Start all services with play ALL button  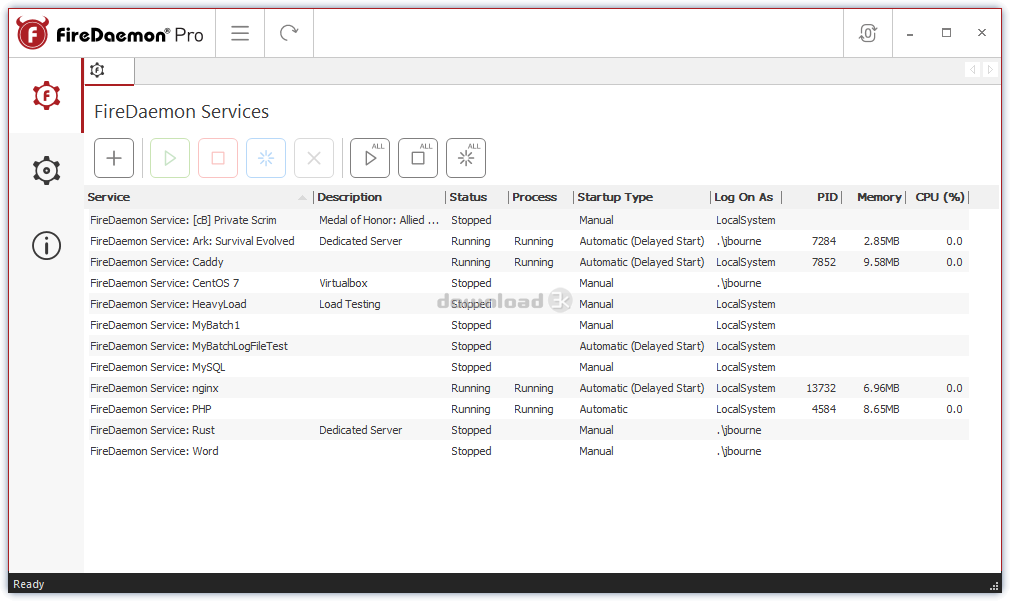click(x=370, y=158)
